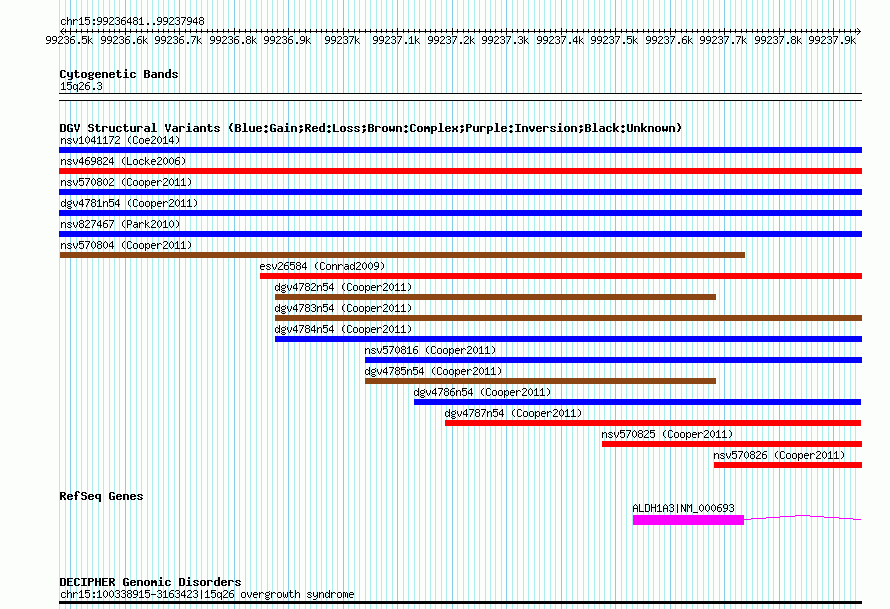
Task: Click the dgv4787n54 red loss bar
Action: (x=653, y=423)
